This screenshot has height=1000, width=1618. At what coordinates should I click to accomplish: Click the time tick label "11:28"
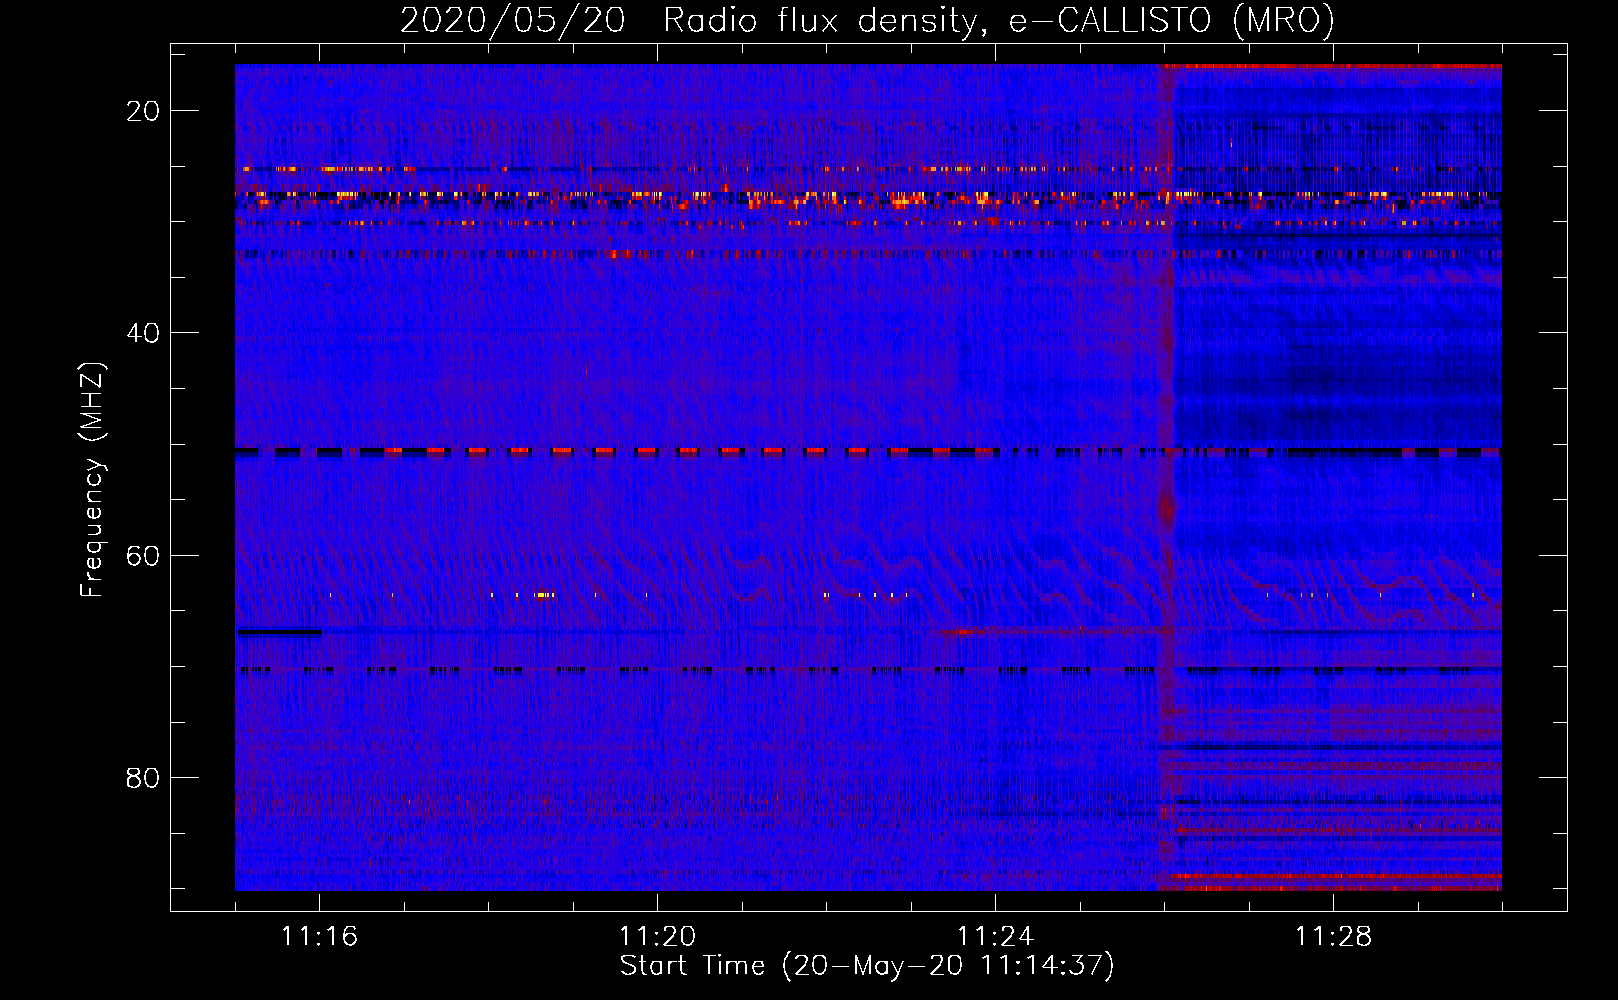tap(1334, 937)
